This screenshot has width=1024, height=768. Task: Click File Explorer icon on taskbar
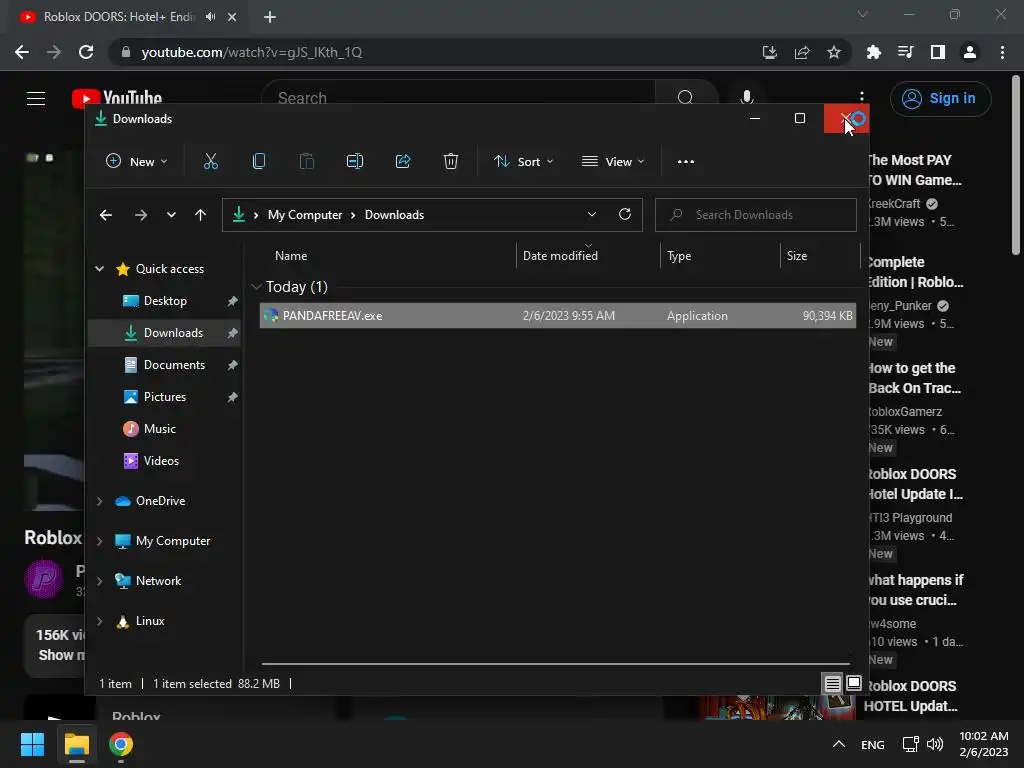(x=76, y=744)
